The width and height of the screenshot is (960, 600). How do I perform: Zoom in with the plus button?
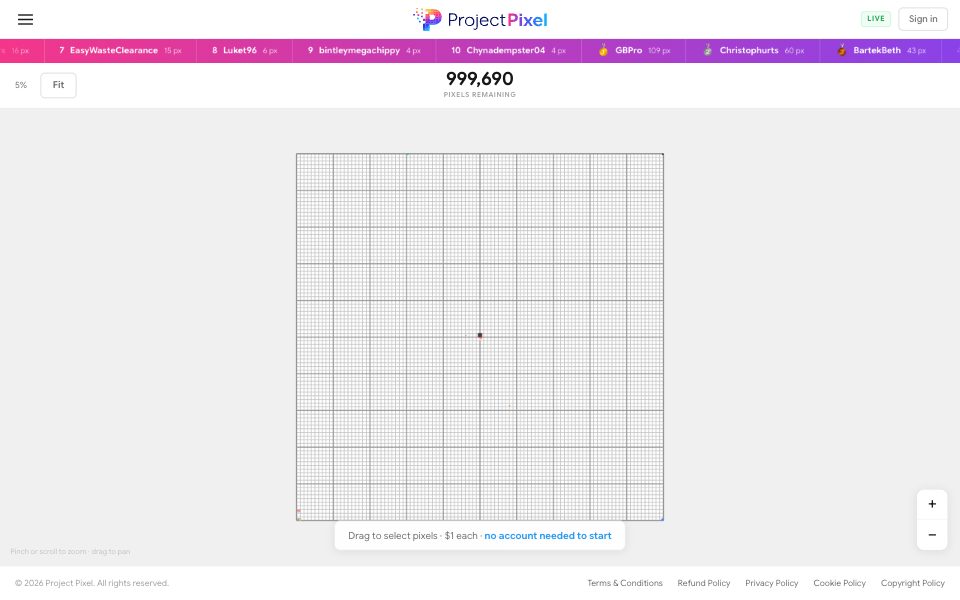coord(932,504)
